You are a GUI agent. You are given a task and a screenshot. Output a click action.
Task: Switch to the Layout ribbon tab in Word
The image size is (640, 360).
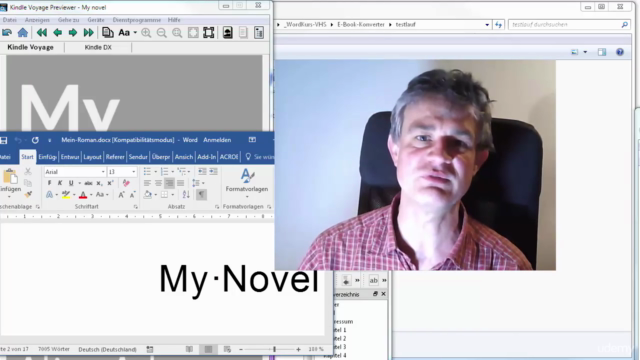coord(92,157)
